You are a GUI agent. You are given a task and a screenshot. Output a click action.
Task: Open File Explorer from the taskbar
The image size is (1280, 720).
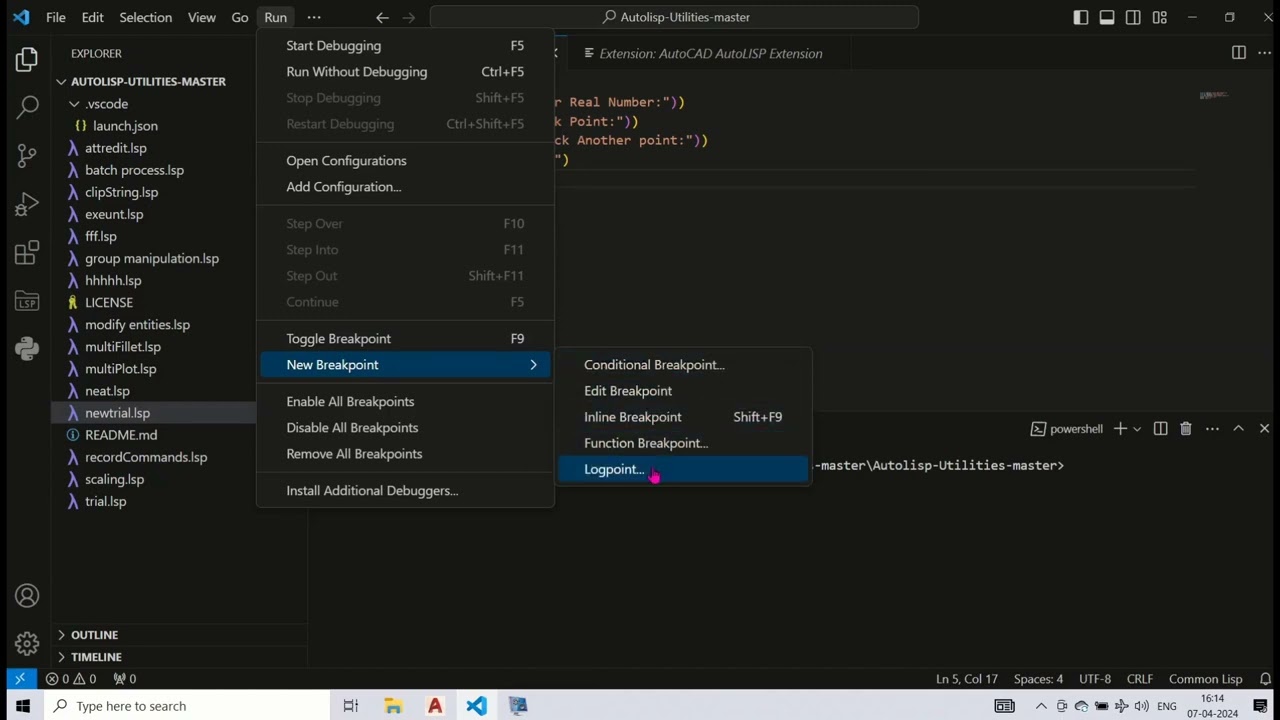pos(393,706)
